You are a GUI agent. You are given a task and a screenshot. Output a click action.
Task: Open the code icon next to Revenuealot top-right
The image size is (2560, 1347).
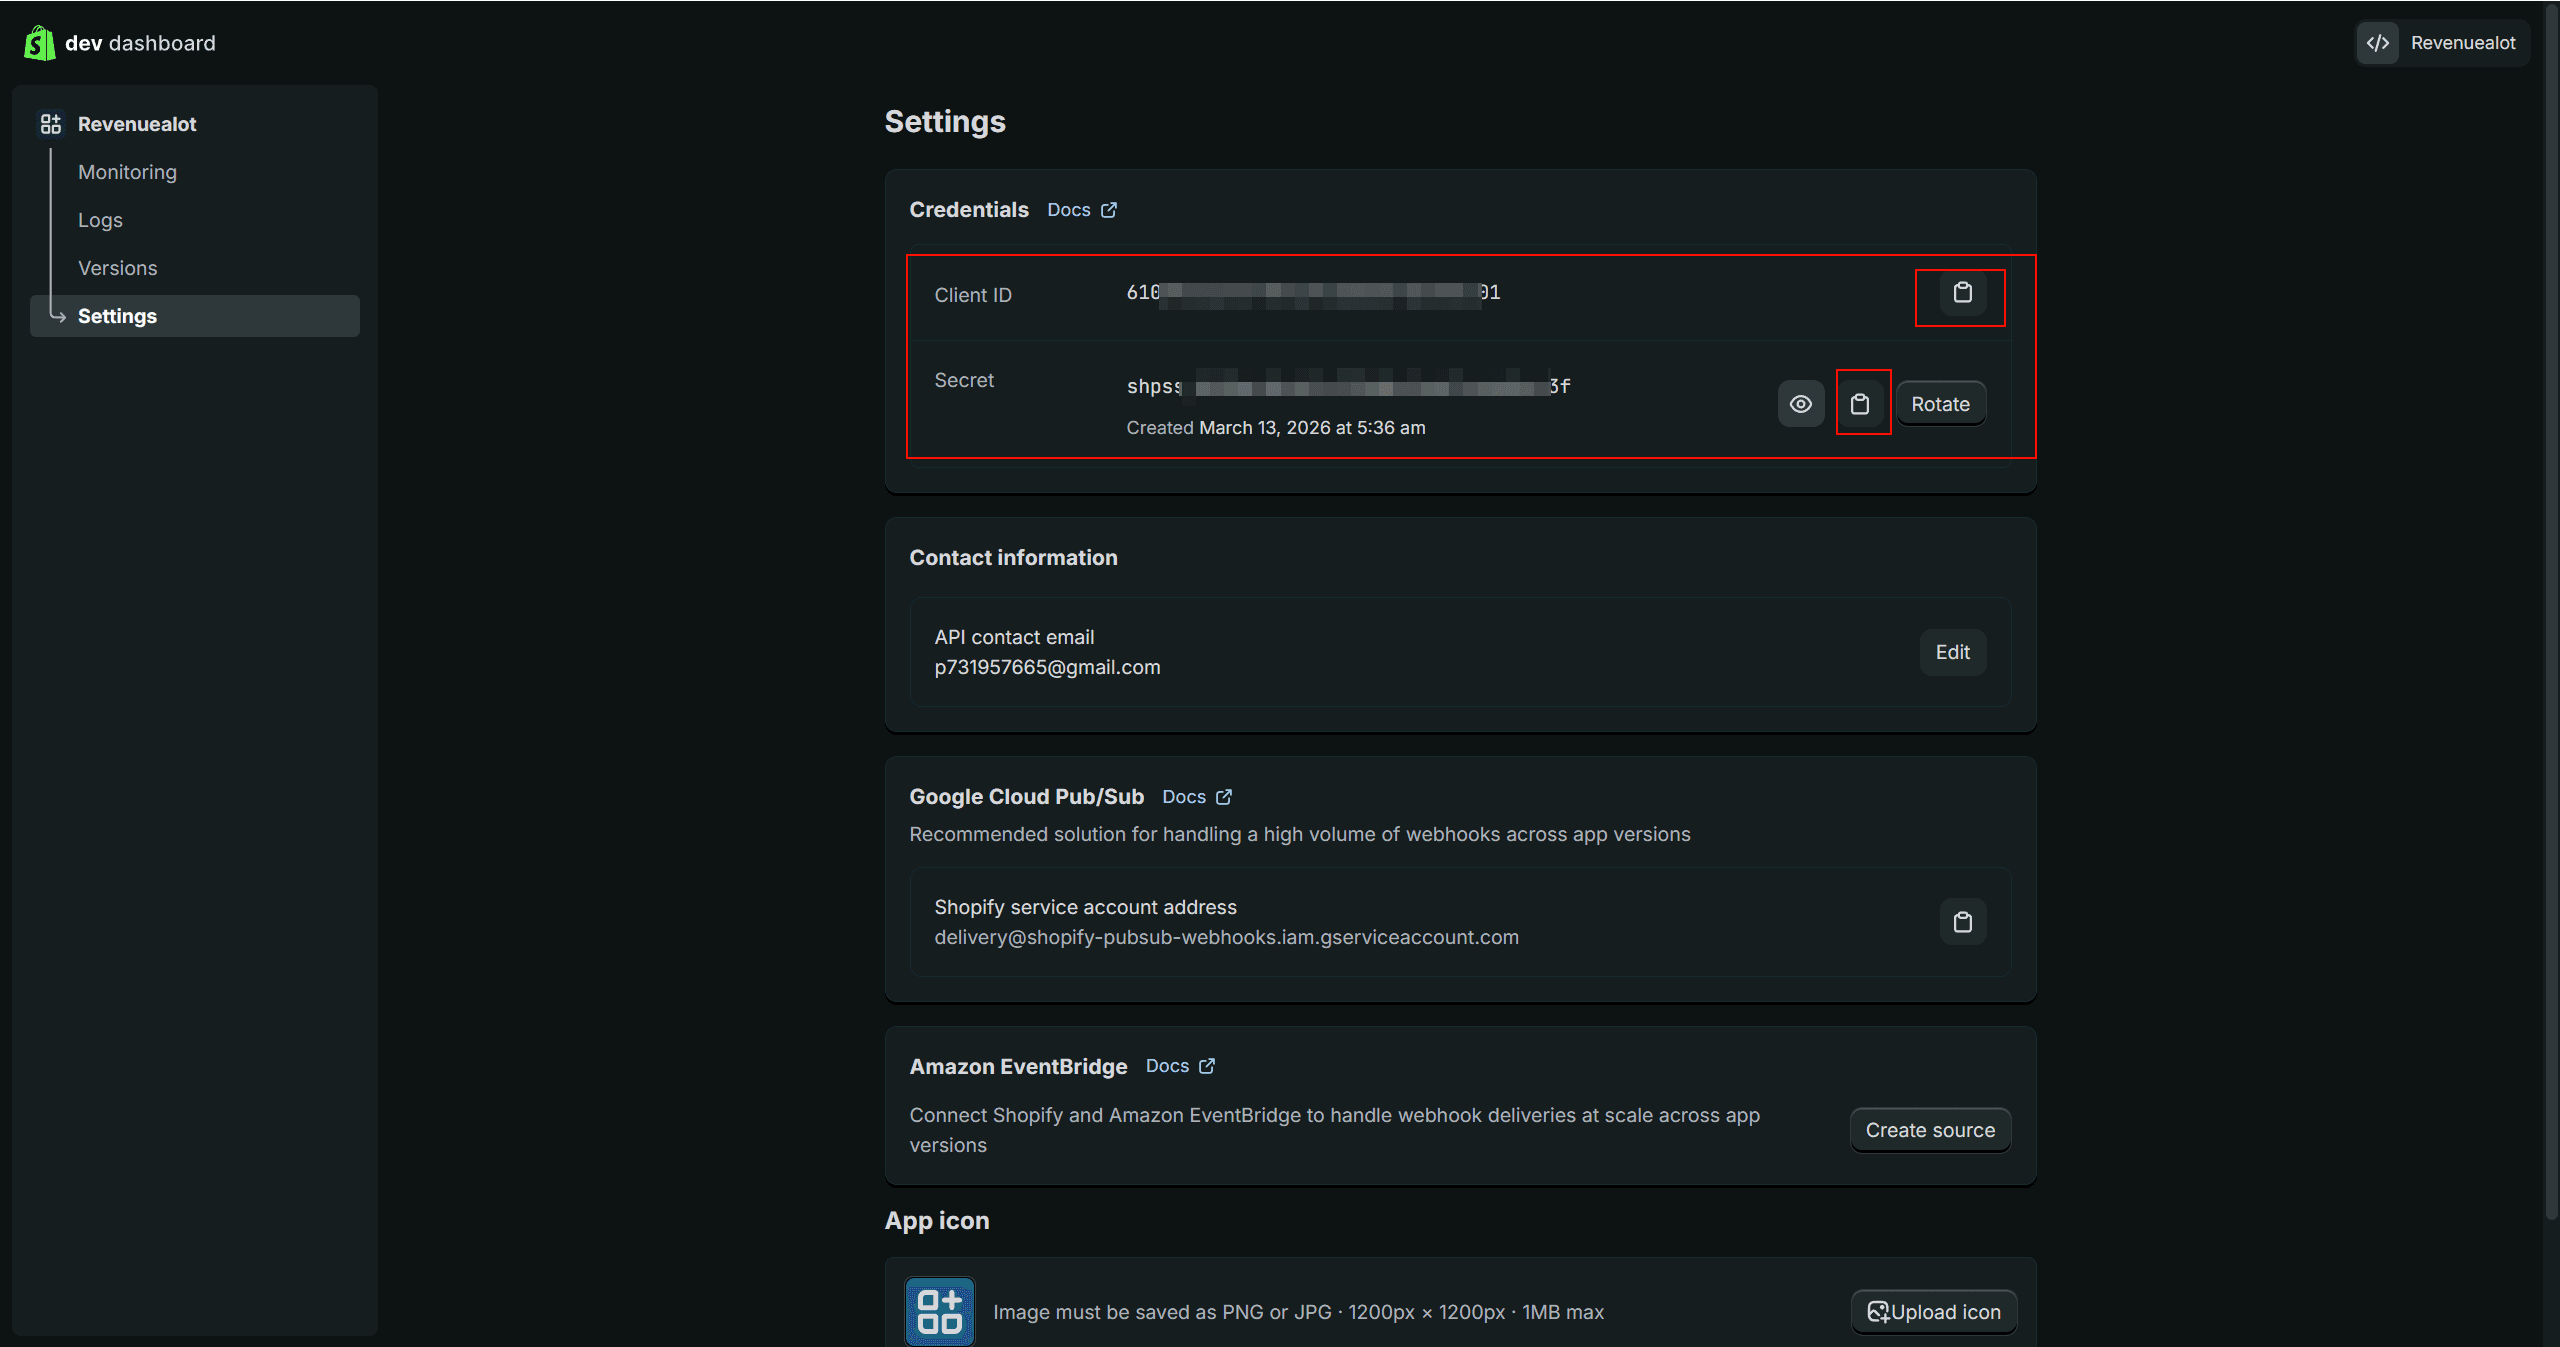pos(2378,42)
